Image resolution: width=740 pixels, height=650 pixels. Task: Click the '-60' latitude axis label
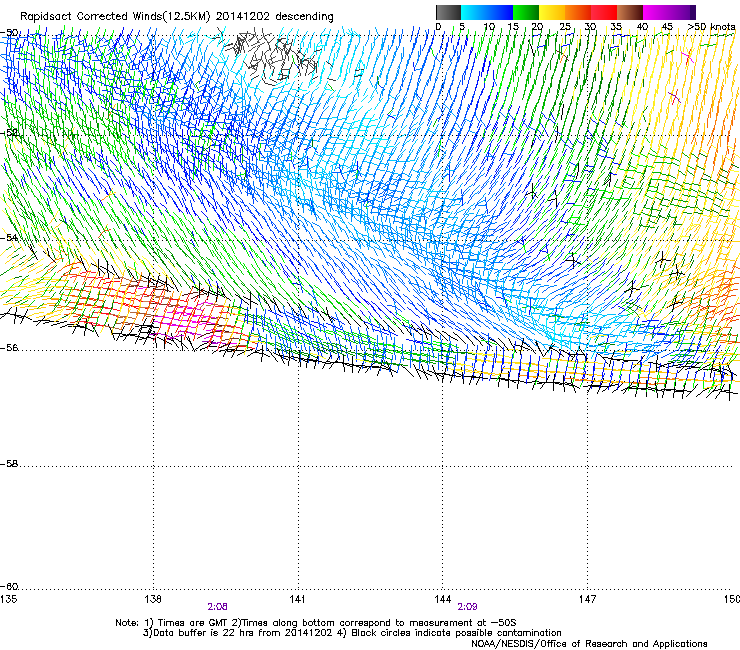pyautogui.click(x=9, y=586)
